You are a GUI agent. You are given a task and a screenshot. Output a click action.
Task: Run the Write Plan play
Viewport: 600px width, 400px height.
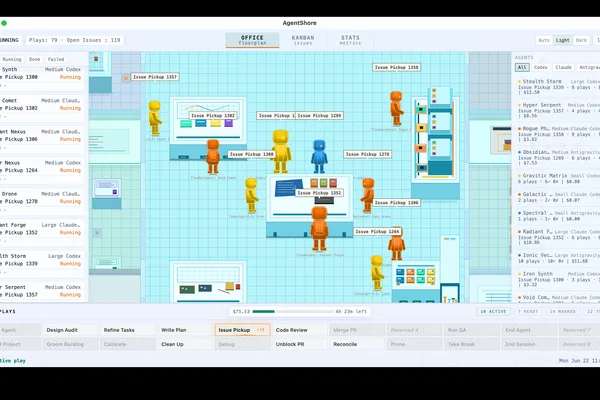click(x=185, y=330)
